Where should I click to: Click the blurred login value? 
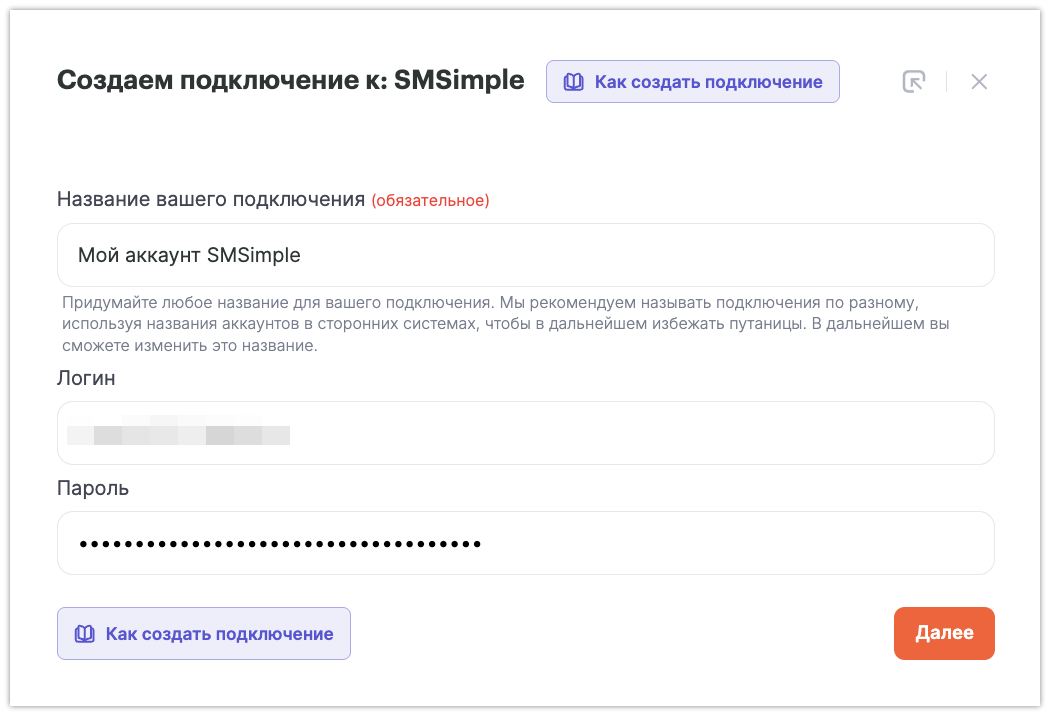tap(178, 434)
